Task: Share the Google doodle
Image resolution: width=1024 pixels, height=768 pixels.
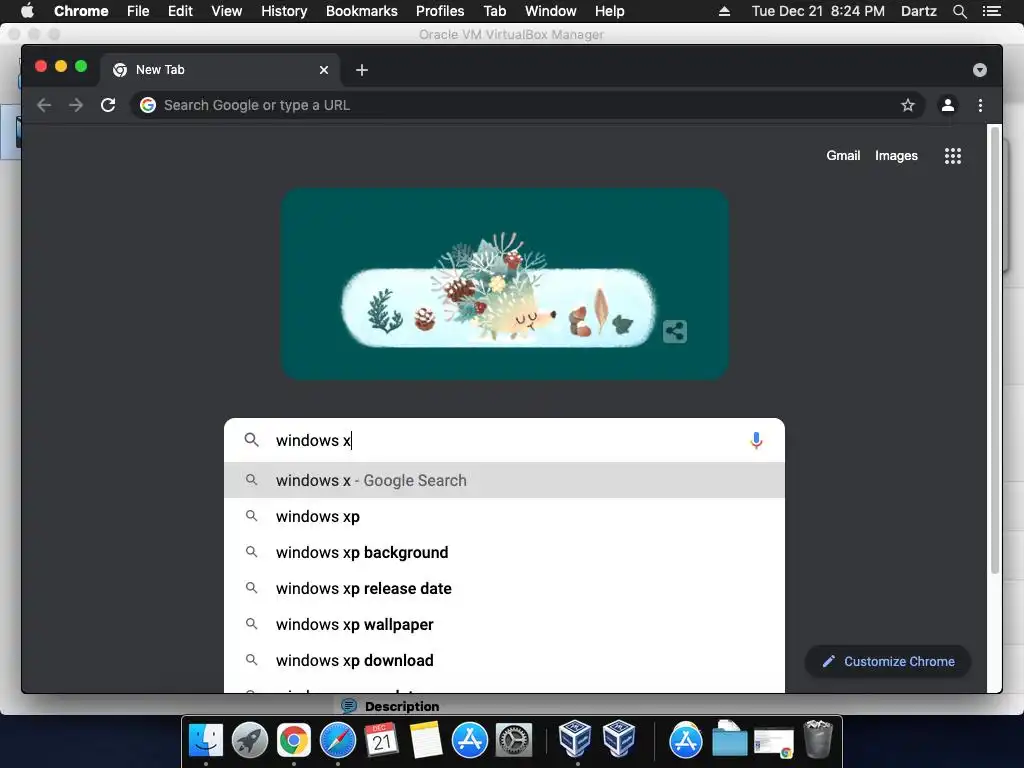Action: pos(675,331)
